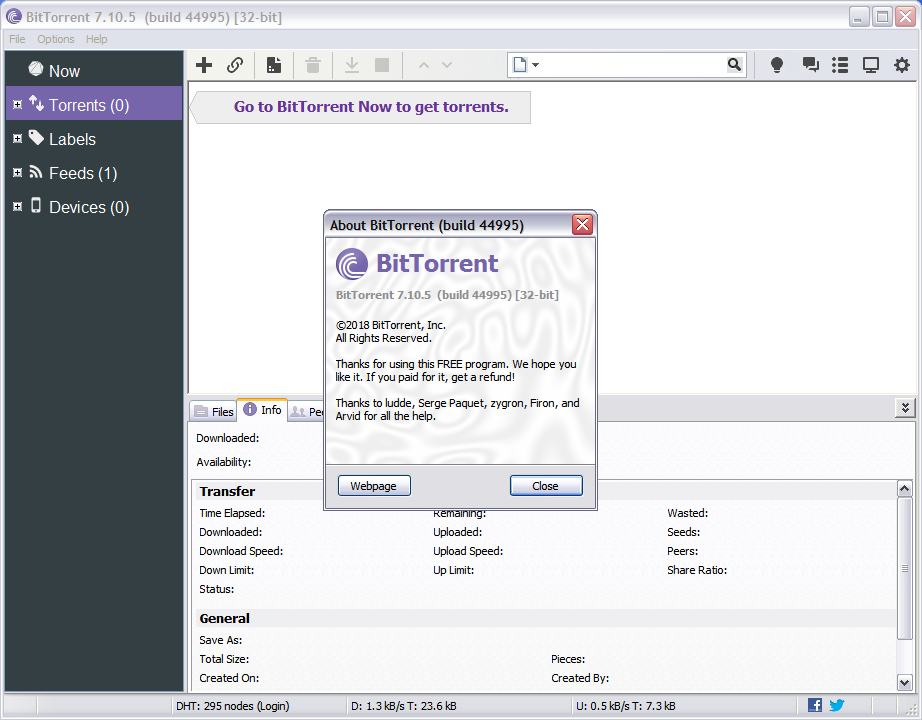
Task: Open the search provider dropdown arrow
Action: 535,65
